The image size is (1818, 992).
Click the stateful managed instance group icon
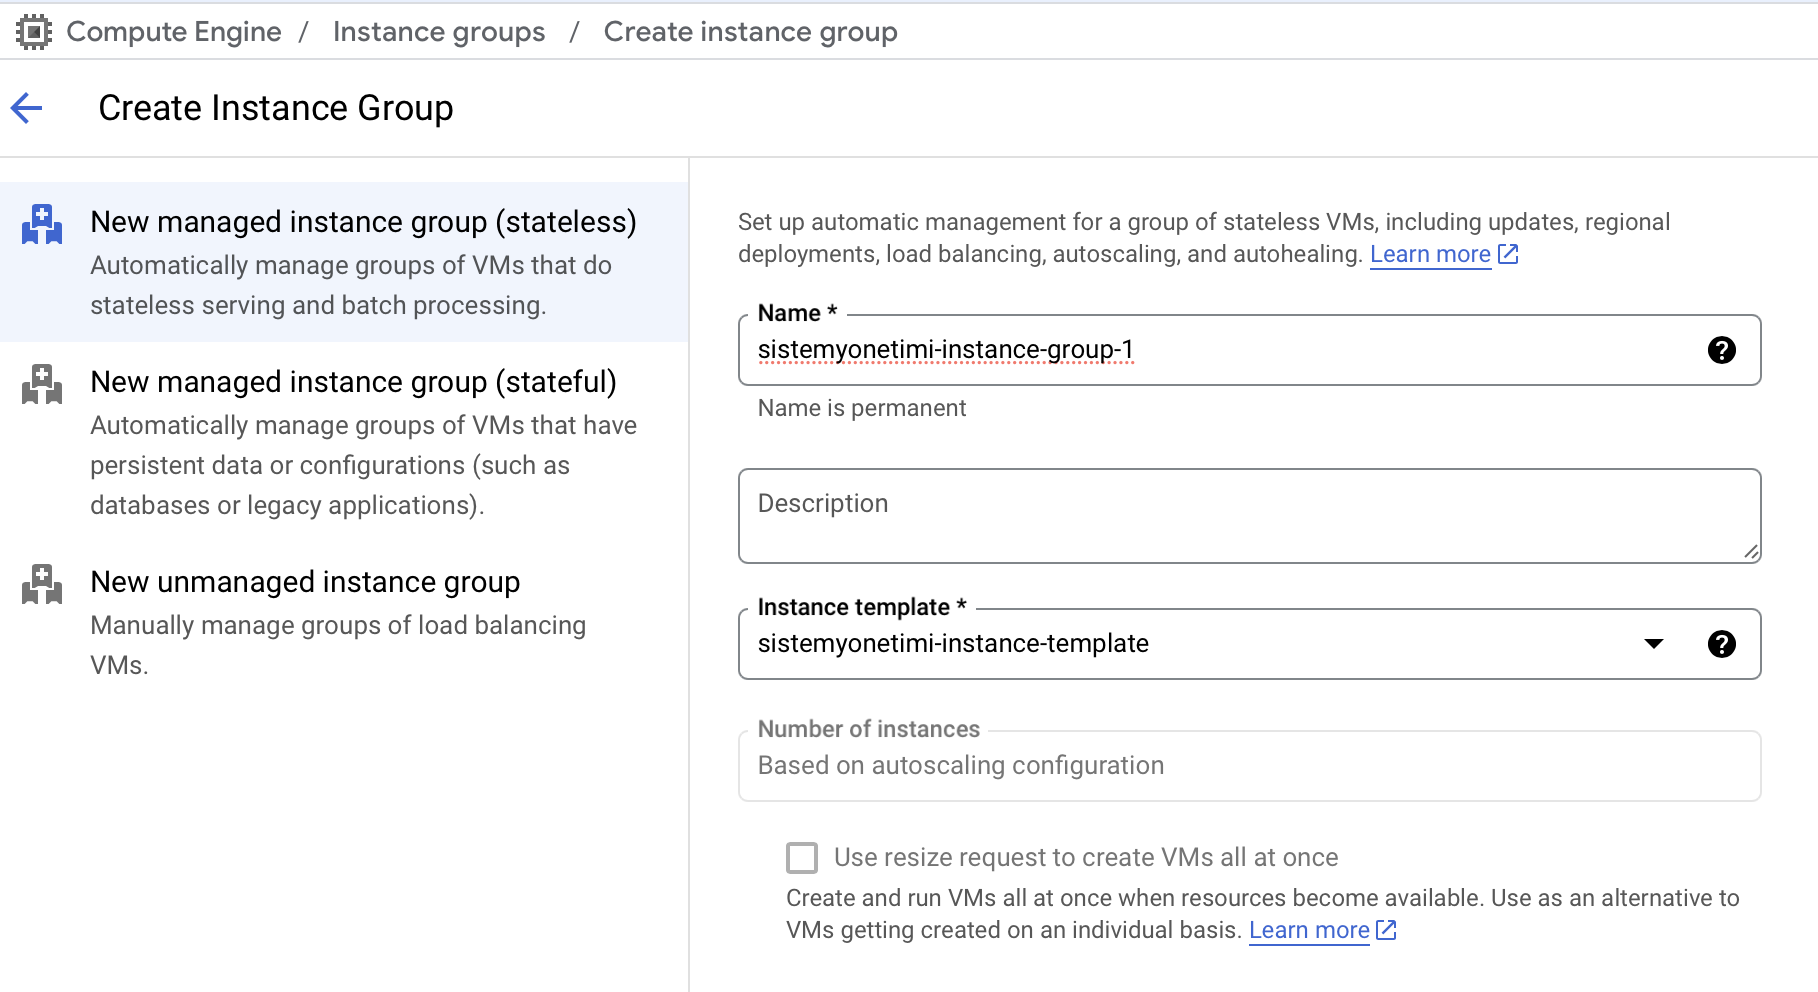[x=42, y=385]
